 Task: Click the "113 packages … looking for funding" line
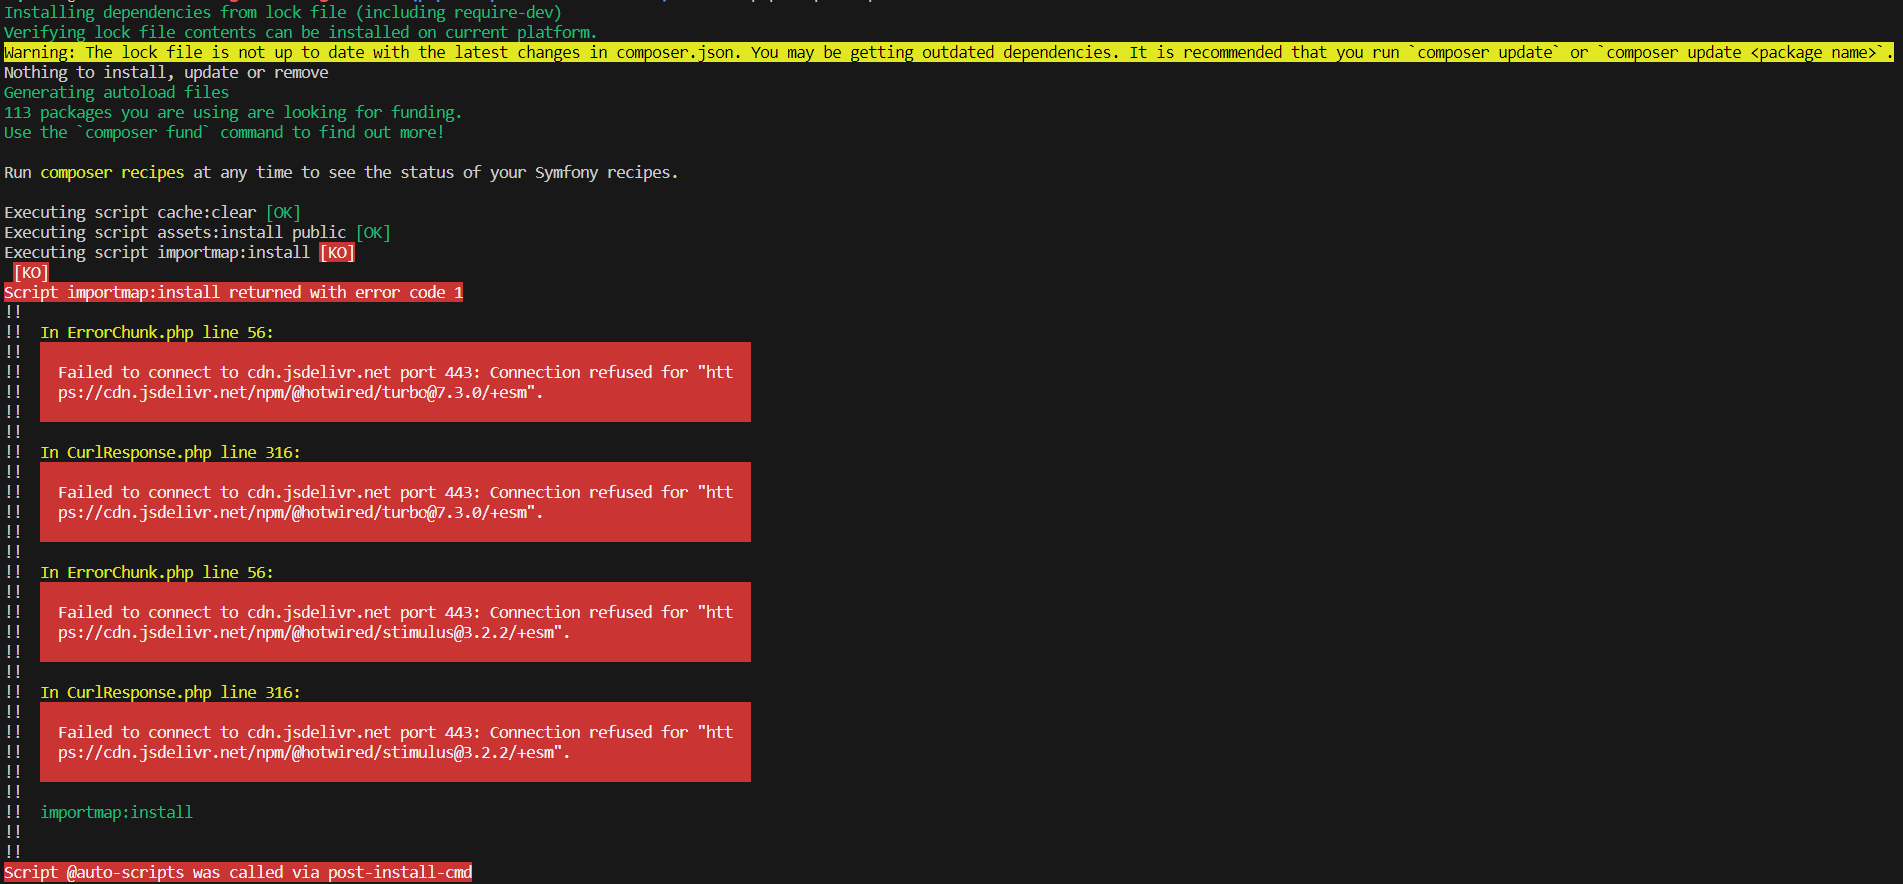point(232,112)
